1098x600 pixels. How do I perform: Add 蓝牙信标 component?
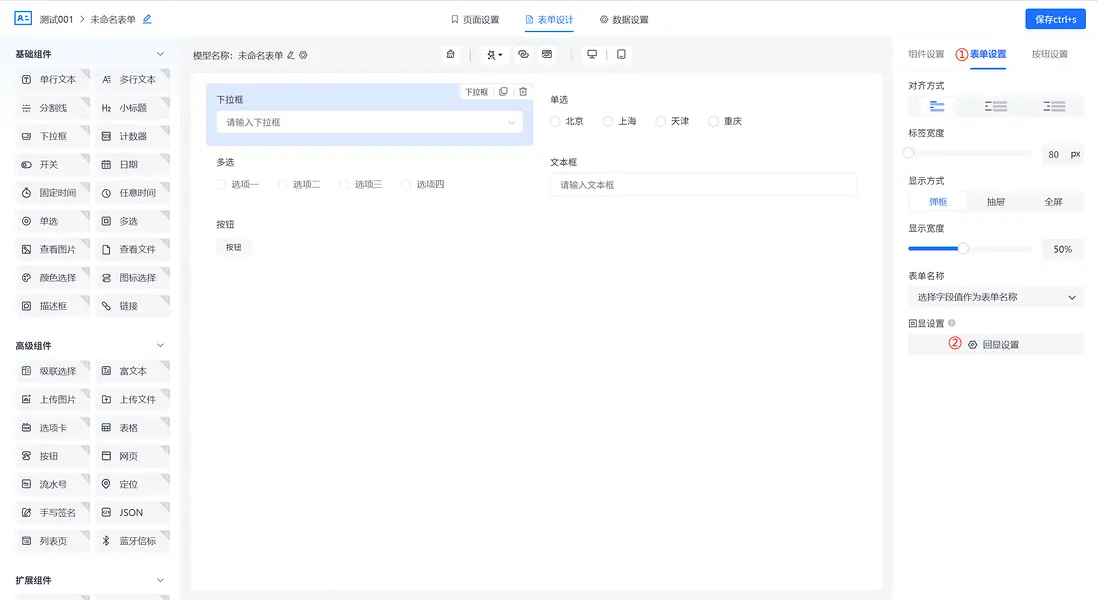coord(132,541)
